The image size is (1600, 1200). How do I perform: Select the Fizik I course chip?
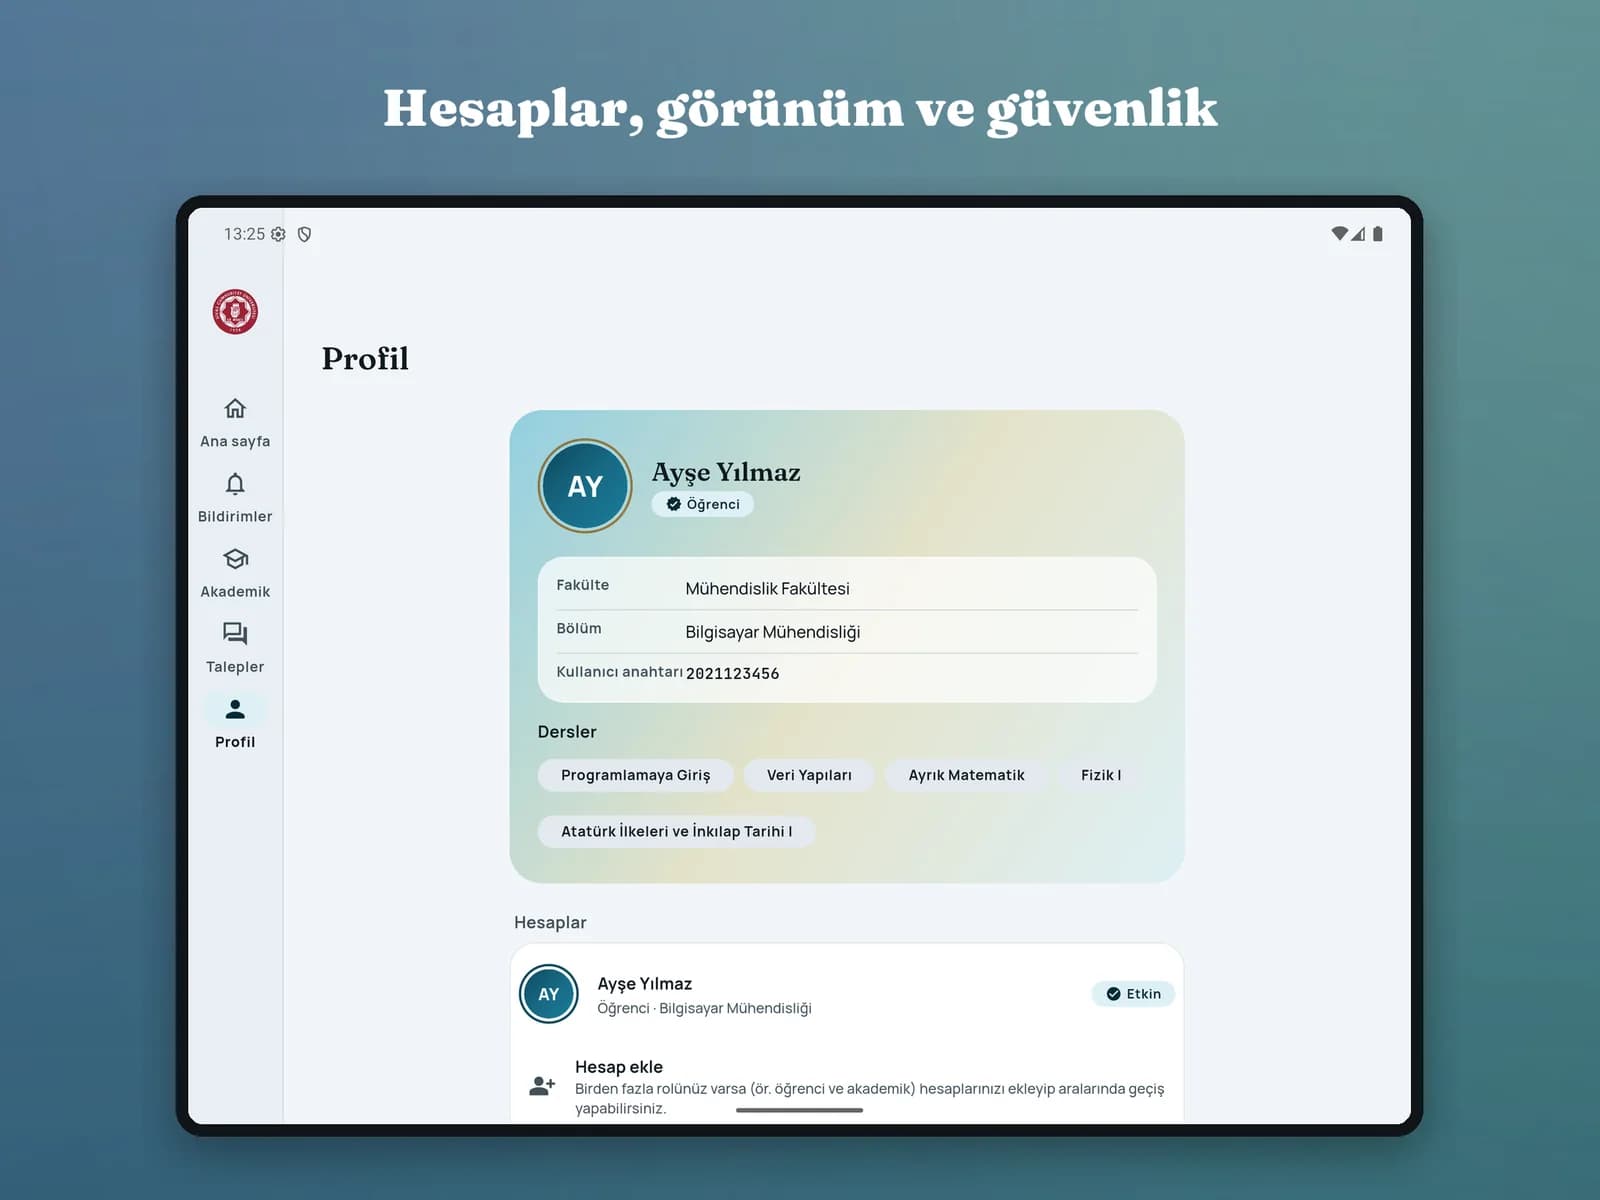1100,775
